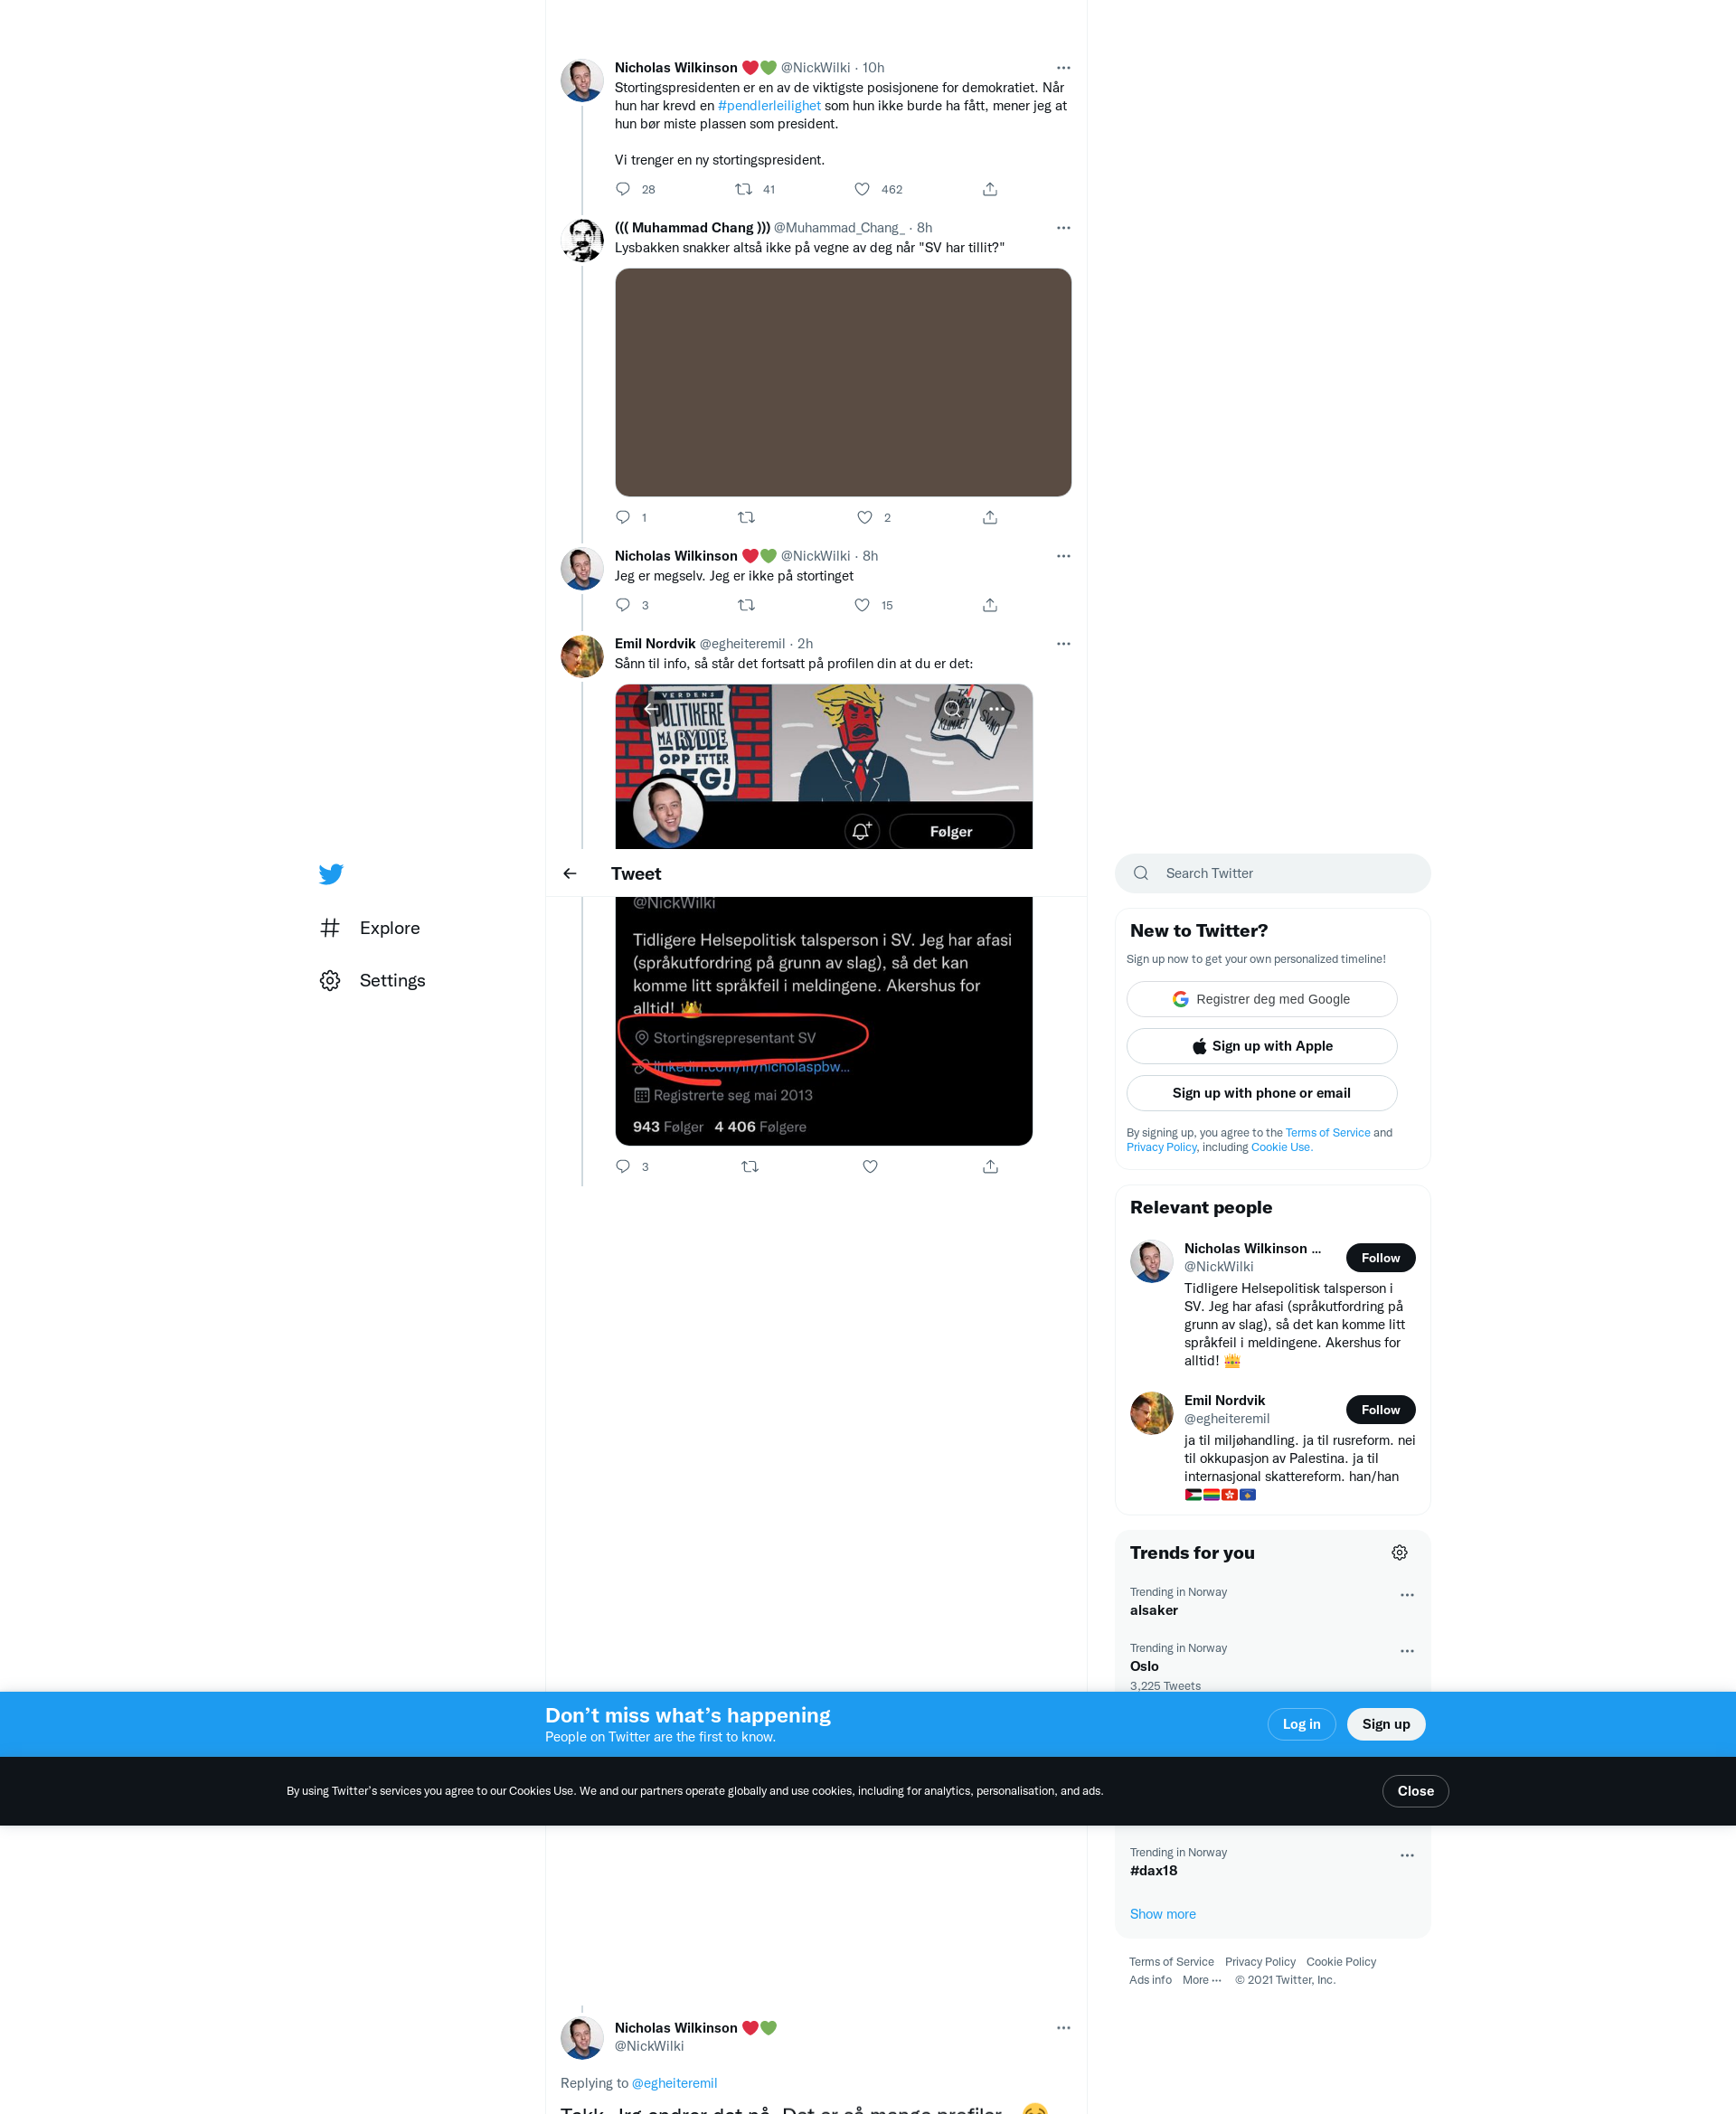Open more options on the 'Jeg er megselv' tweet

[1063, 556]
